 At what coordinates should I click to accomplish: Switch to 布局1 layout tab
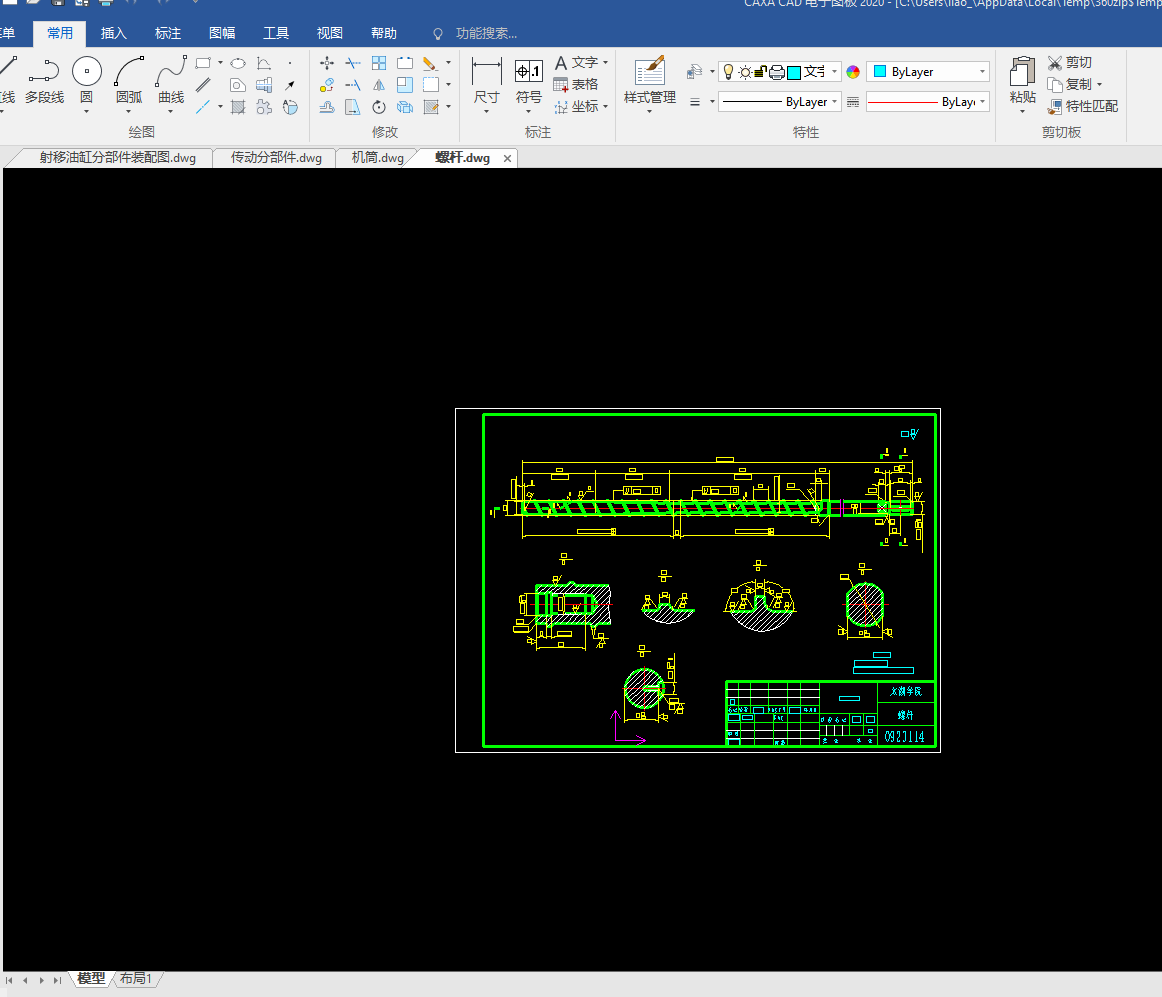click(x=136, y=979)
